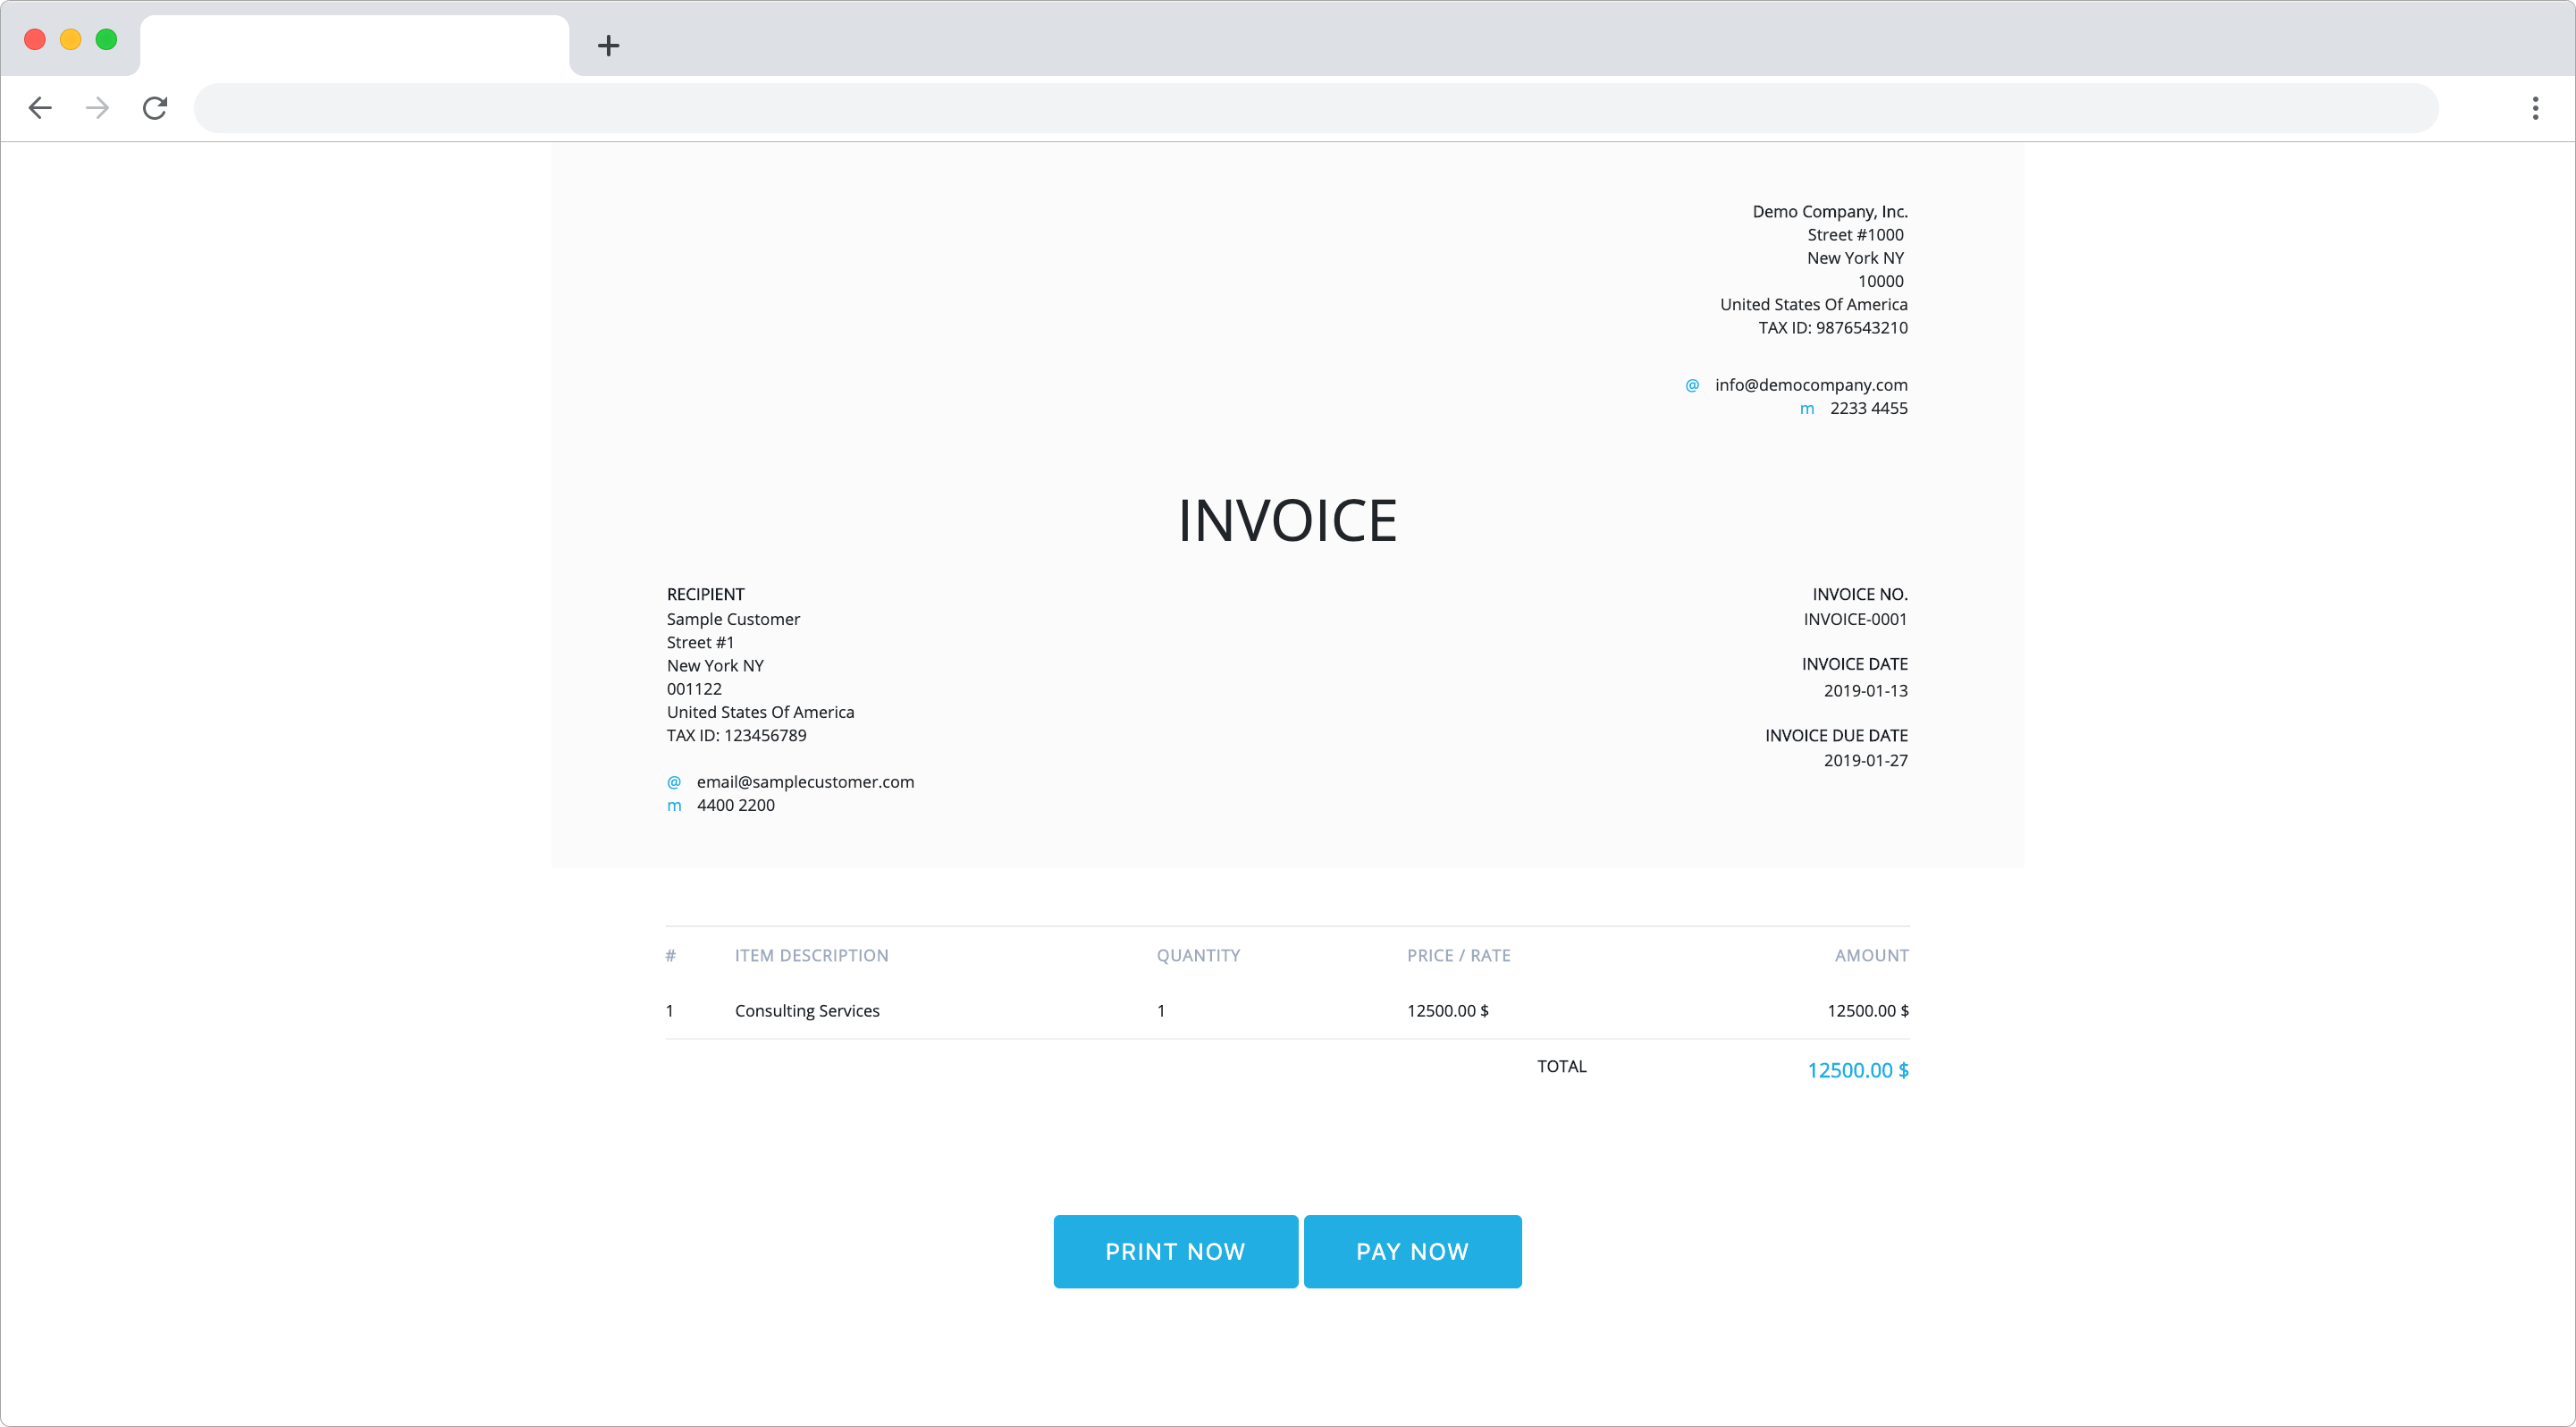Viewport: 2576px width, 1427px height.
Task: Click invoice number 'INVOICE-0001'
Action: [1855, 619]
